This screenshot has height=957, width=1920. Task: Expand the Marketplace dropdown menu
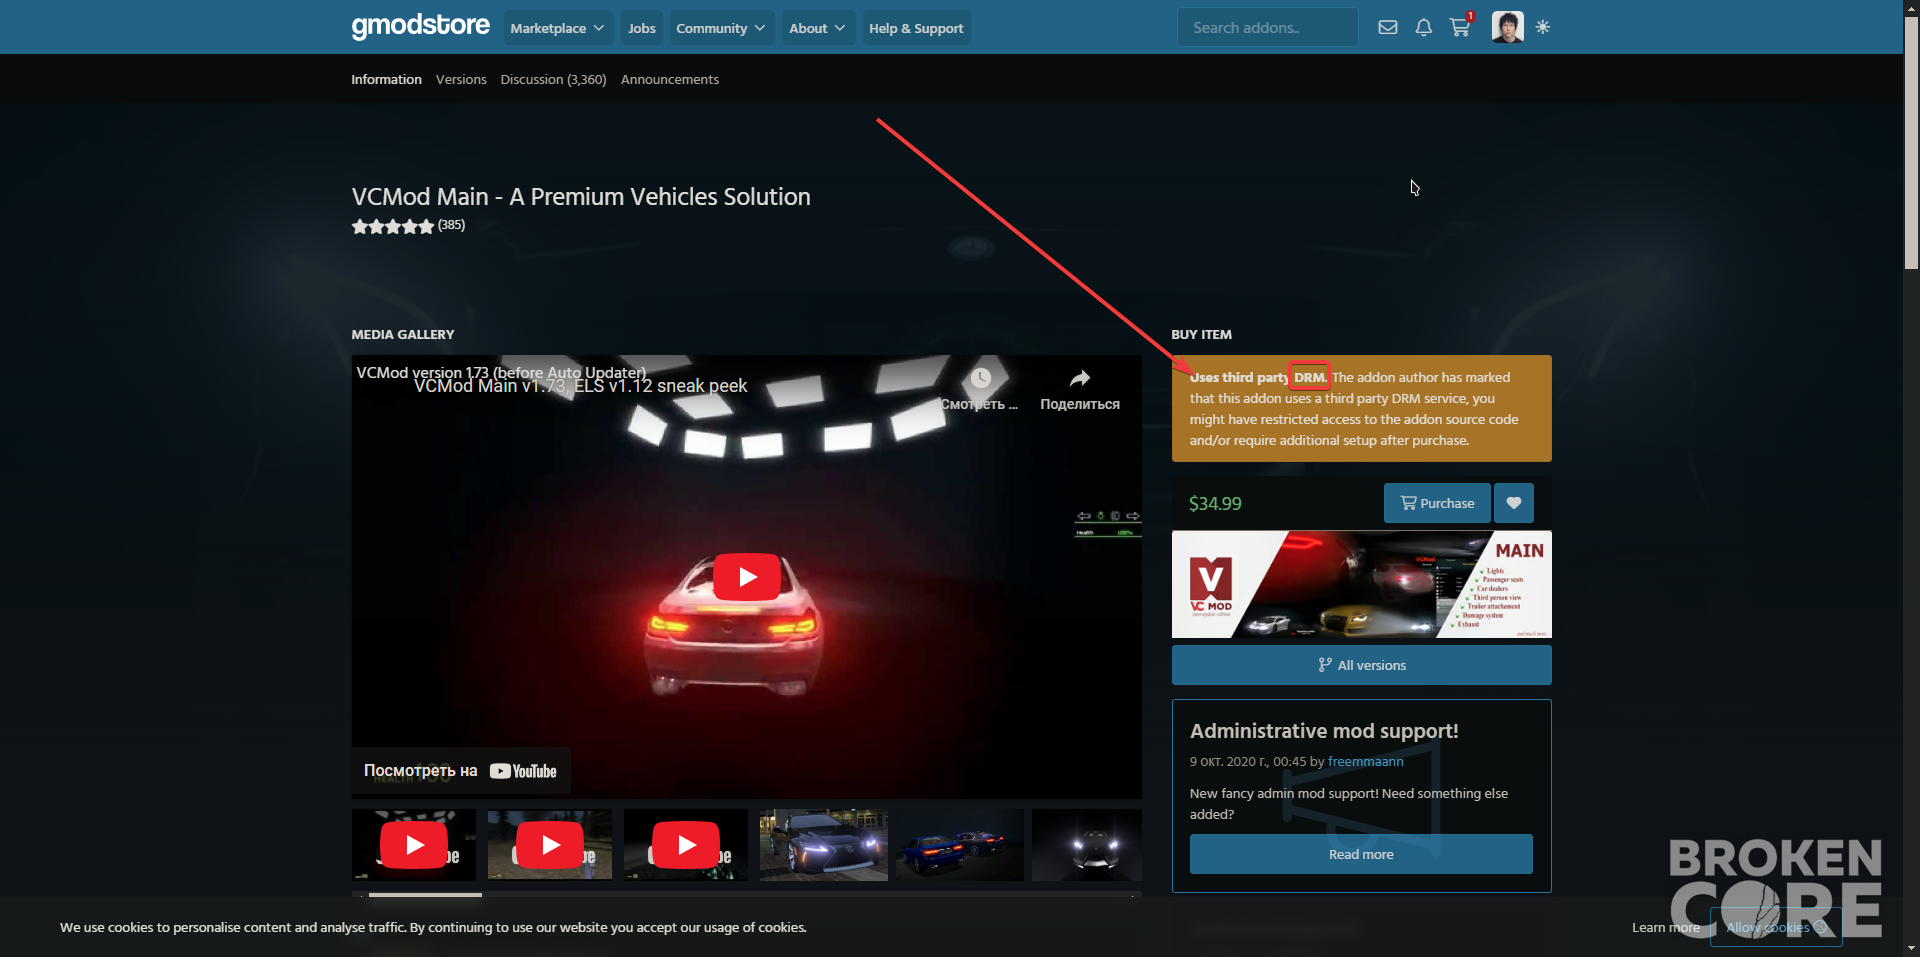click(x=556, y=28)
